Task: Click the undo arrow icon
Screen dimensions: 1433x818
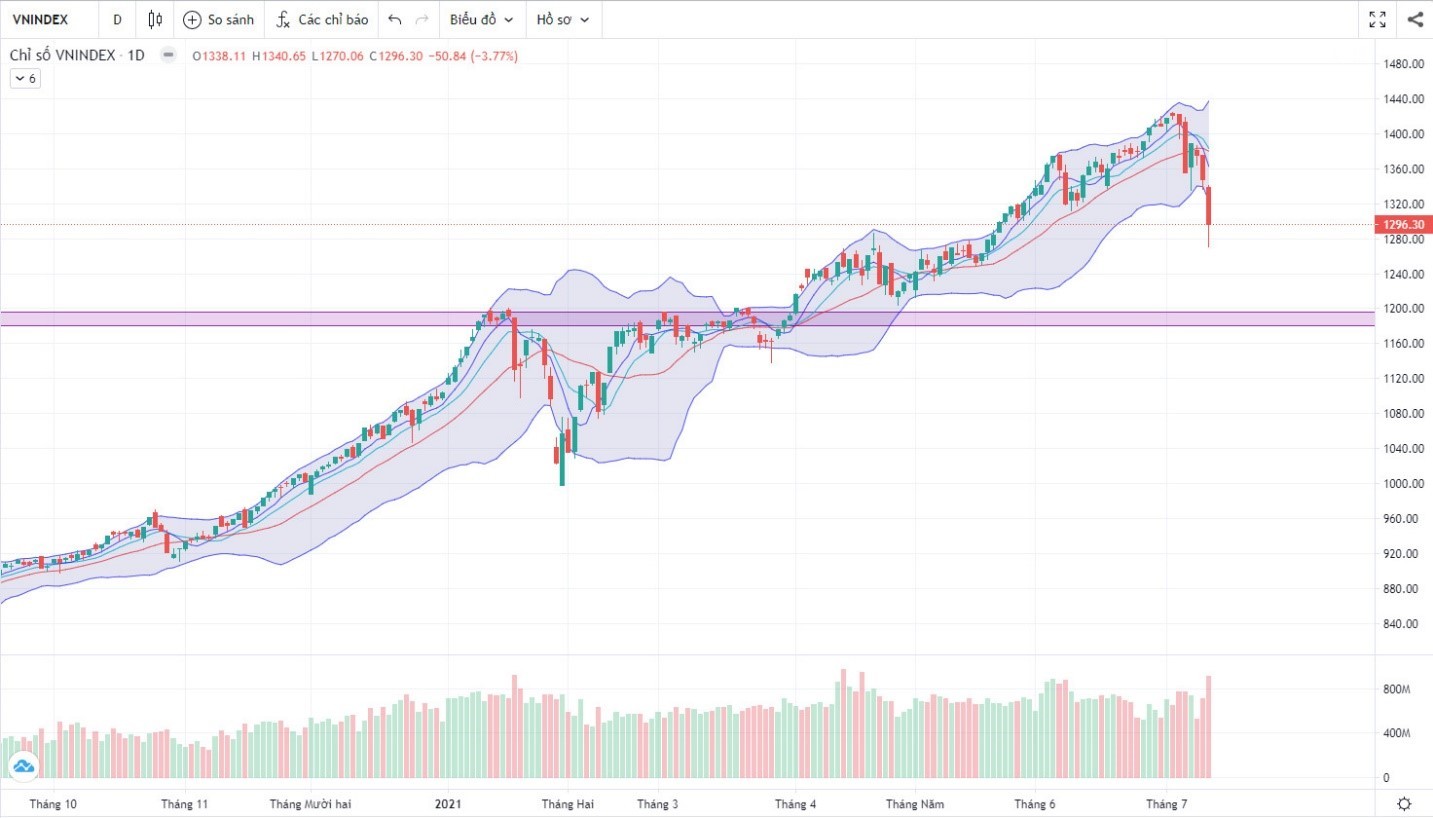Action: click(x=395, y=19)
